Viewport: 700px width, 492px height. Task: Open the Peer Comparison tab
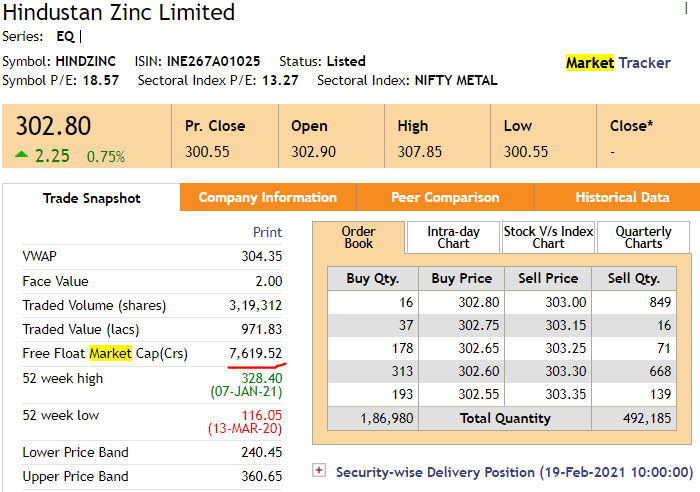[445, 197]
